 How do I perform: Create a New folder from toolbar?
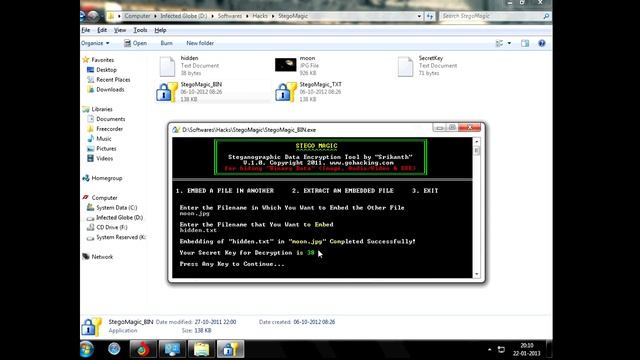click(200, 43)
